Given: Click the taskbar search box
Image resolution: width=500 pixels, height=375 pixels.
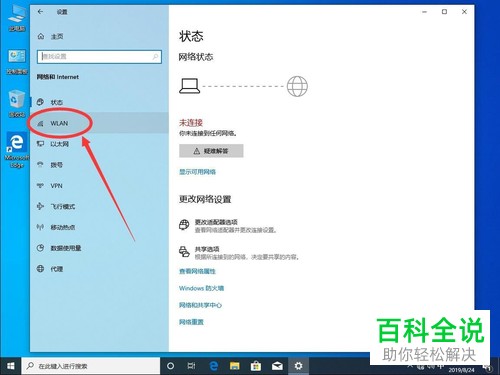Looking at the screenshot, I should click(91, 366).
